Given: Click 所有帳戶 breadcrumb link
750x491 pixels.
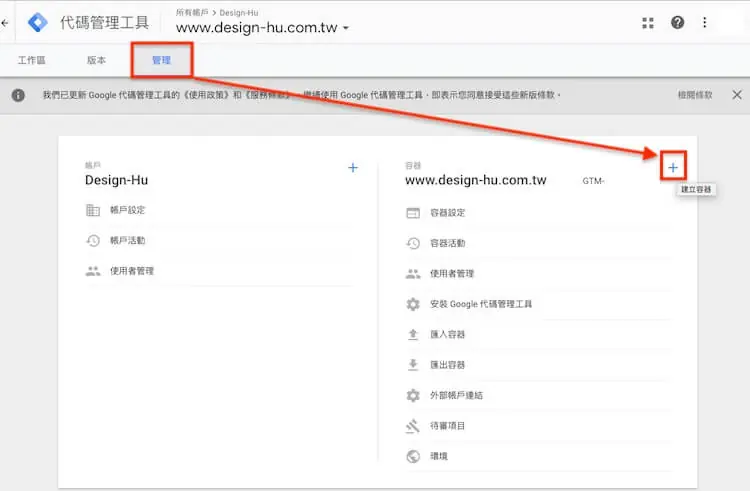Looking at the screenshot, I should [192, 12].
